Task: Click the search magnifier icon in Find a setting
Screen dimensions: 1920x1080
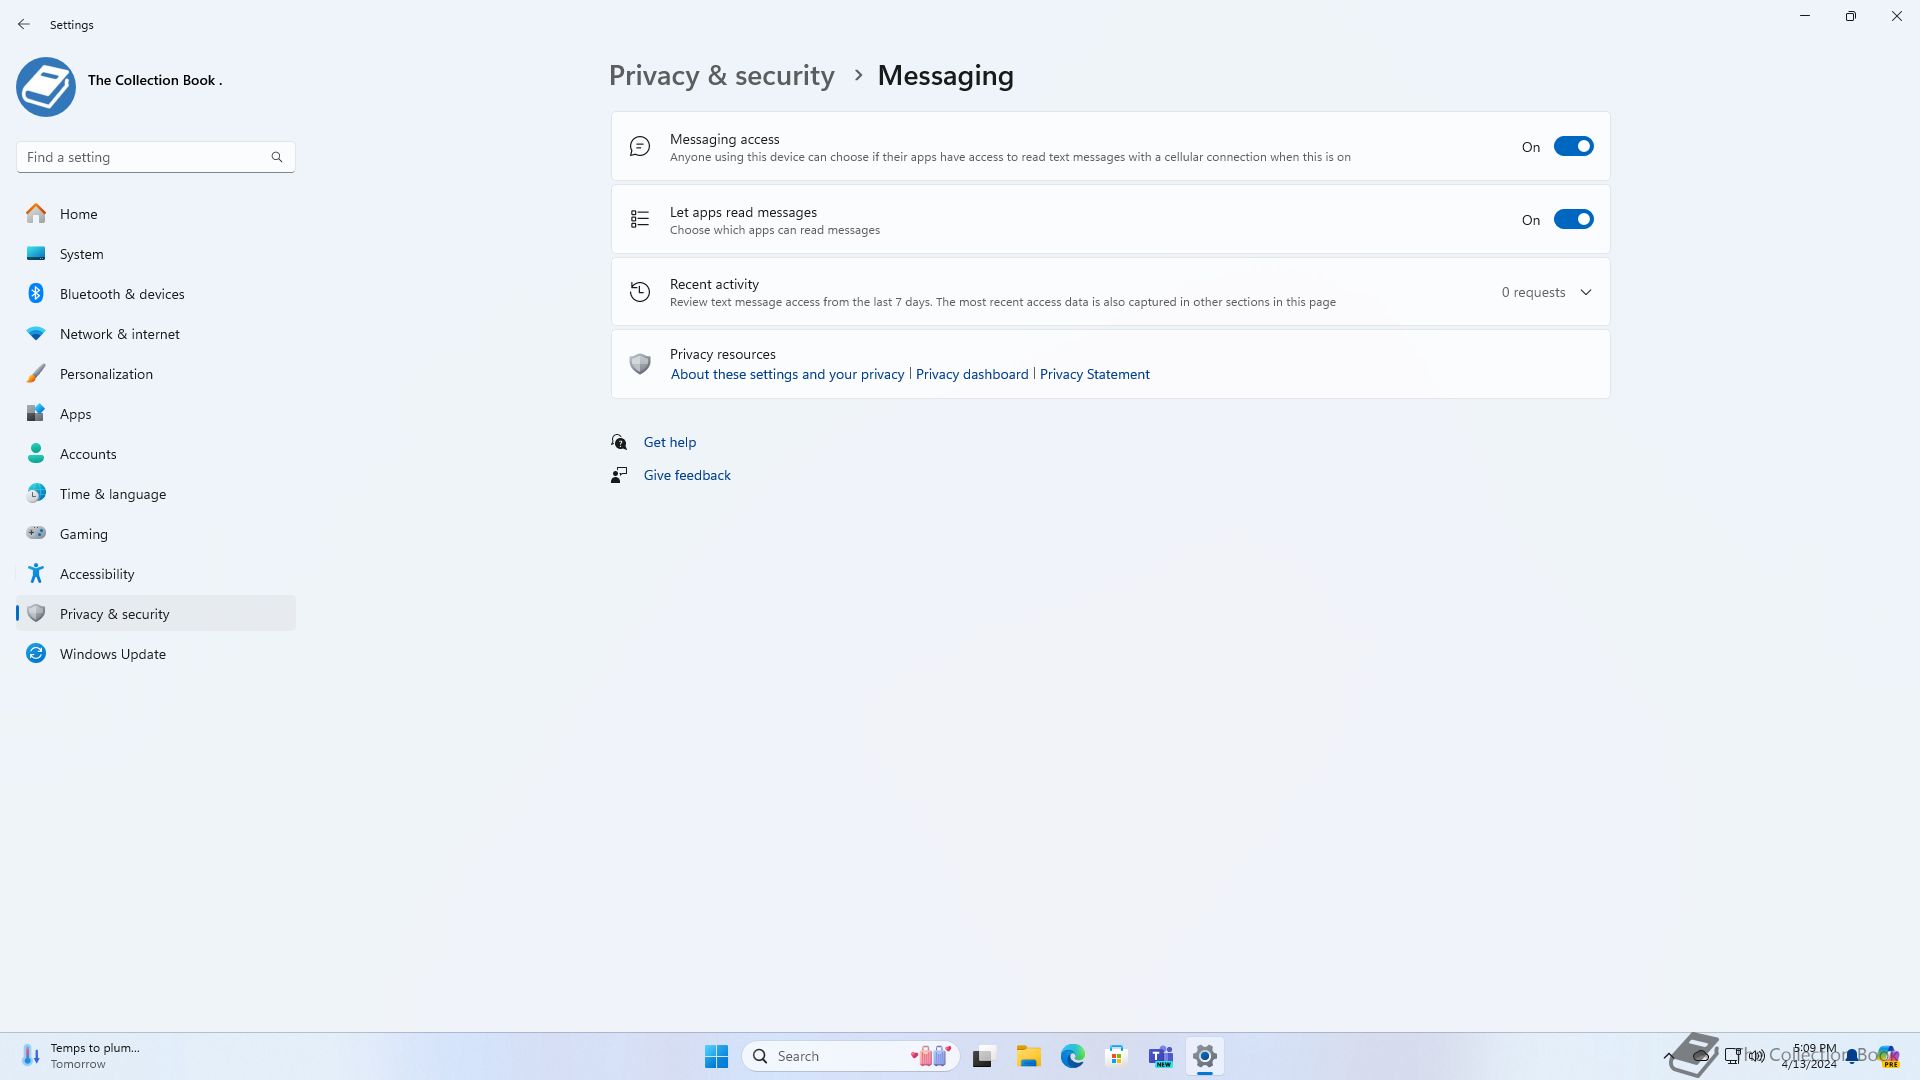Action: pyautogui.click(x=277, y=157)
